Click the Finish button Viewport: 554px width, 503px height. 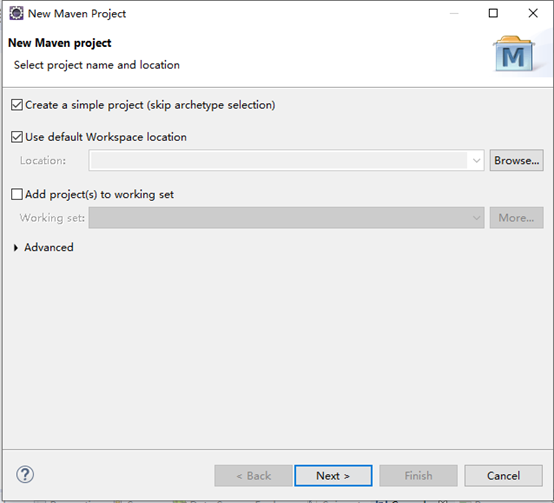pyautogui.click(x=418, y=476)
